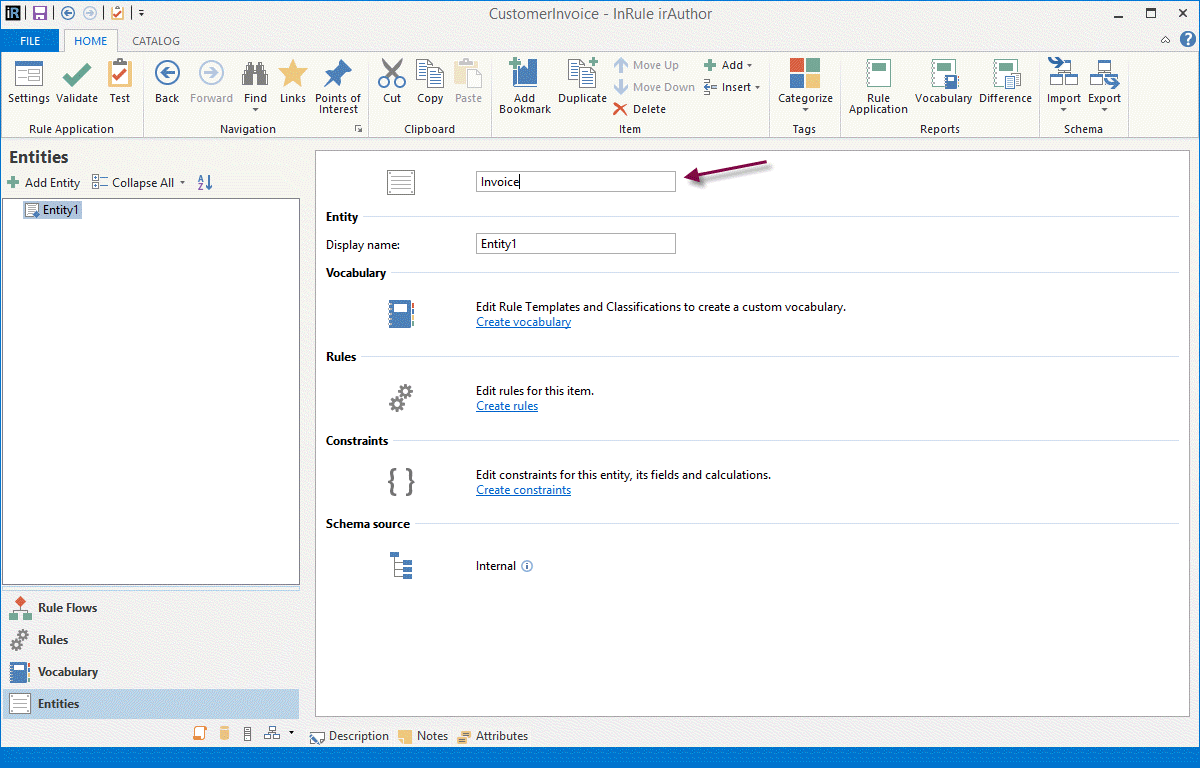Click the Create constraints link

tap(523, 490)
